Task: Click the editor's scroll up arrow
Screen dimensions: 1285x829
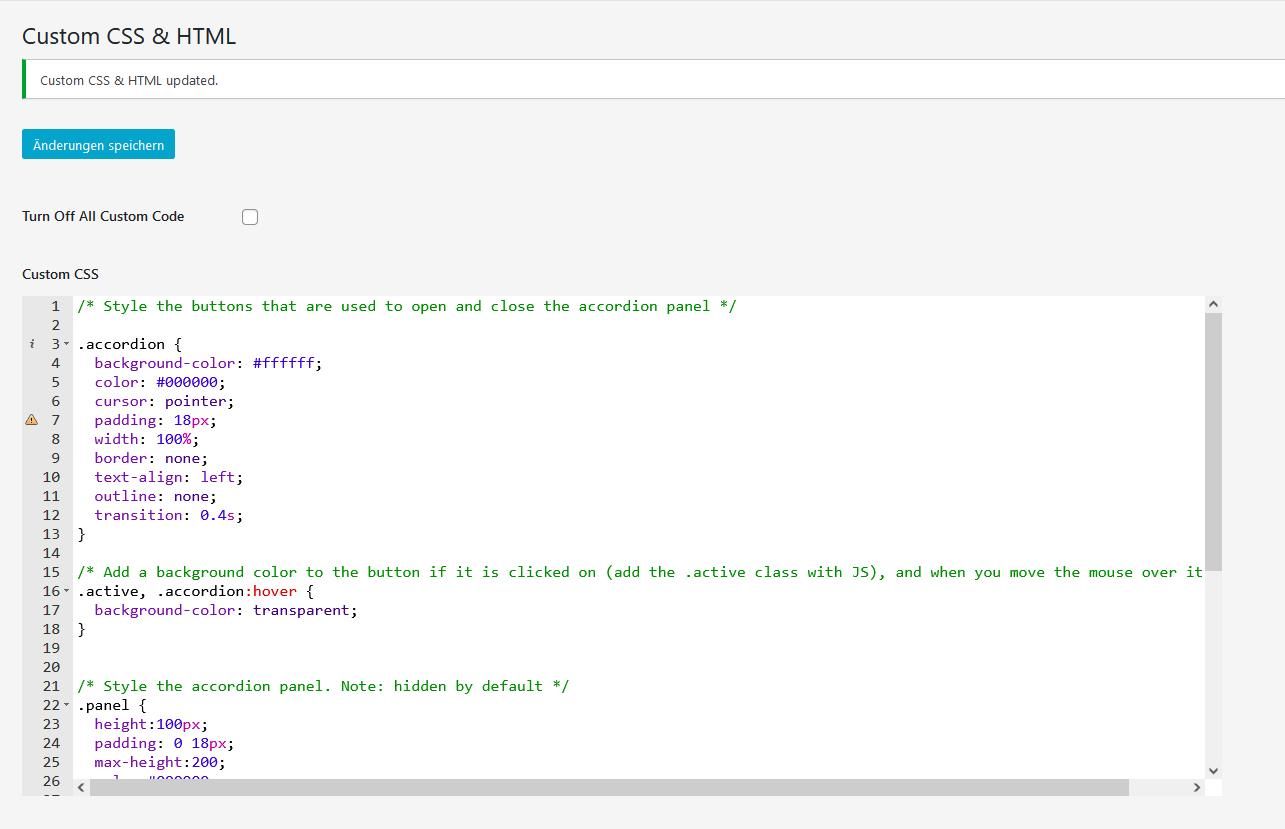Action: click(1213, 304)
